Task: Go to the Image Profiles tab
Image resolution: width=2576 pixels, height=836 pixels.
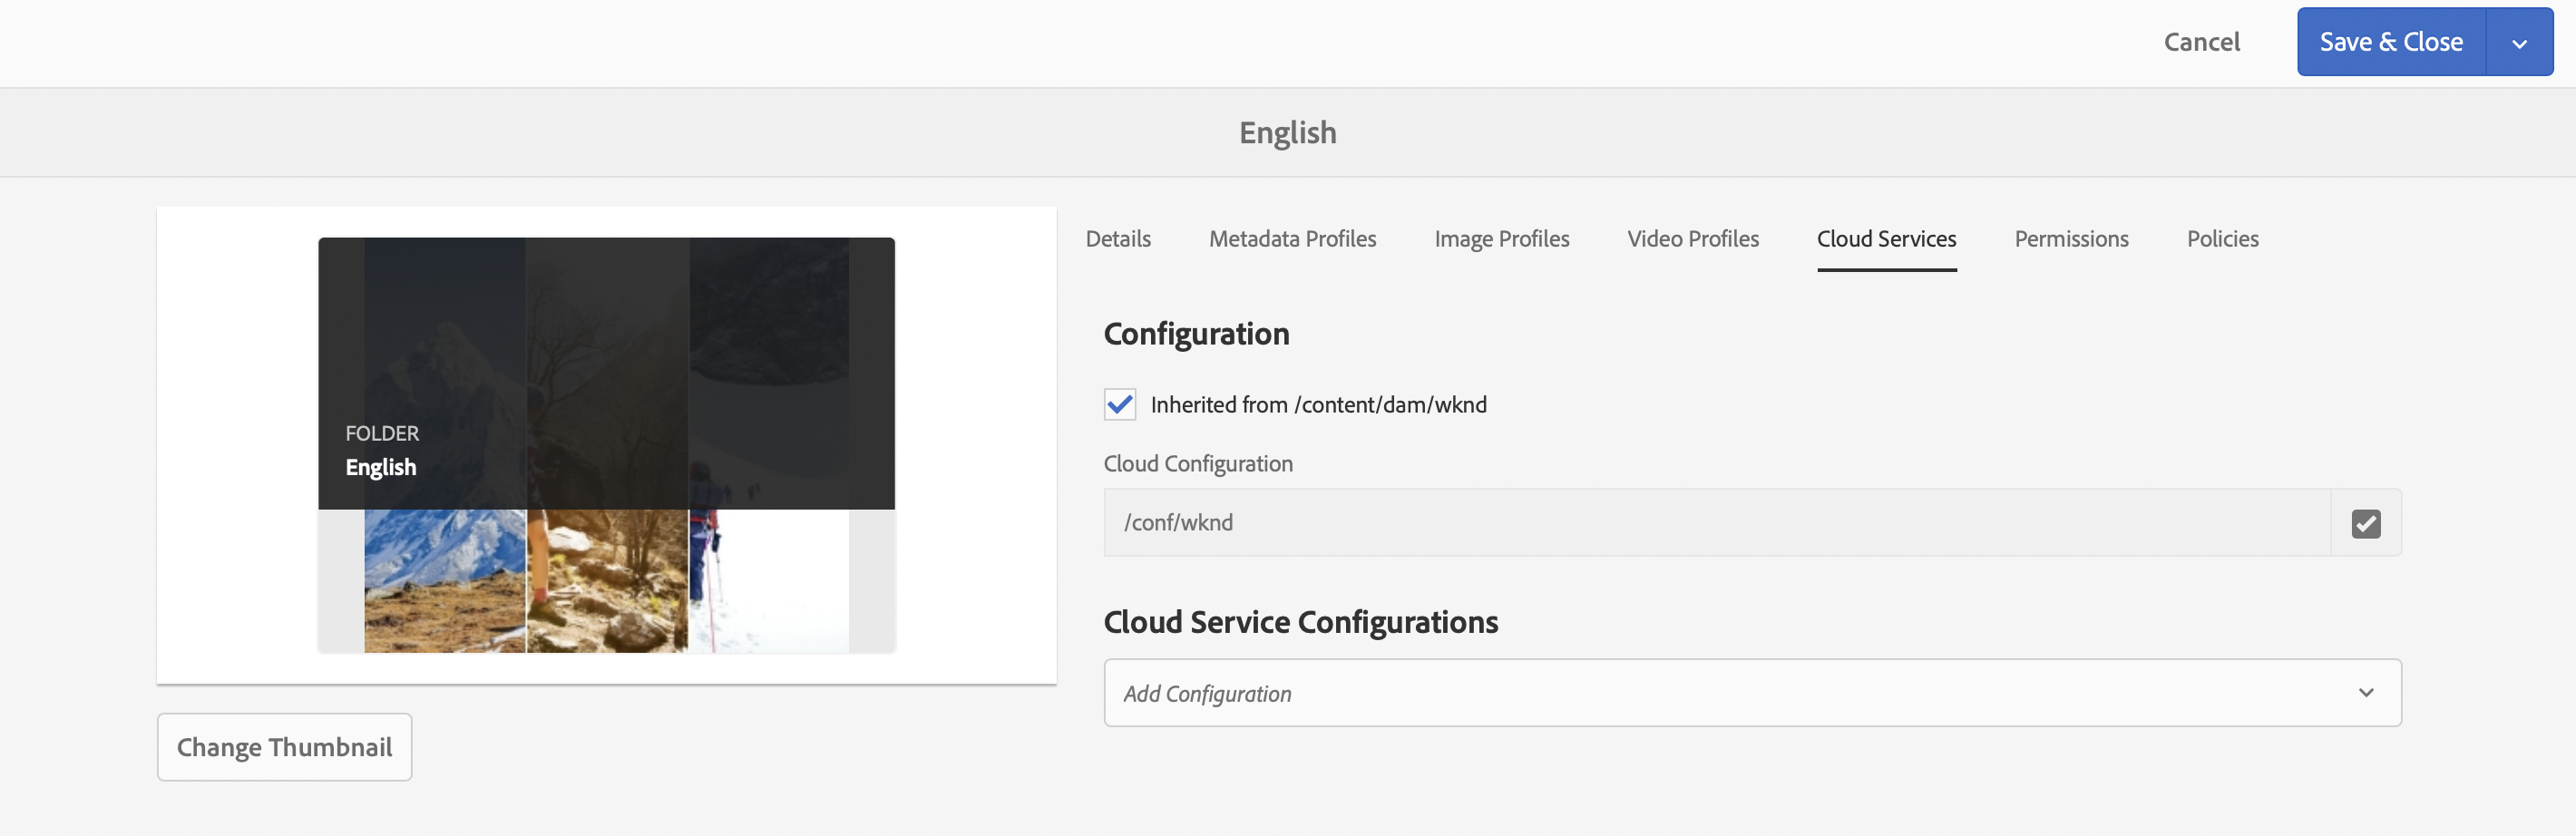Action: pos(1501,239)
